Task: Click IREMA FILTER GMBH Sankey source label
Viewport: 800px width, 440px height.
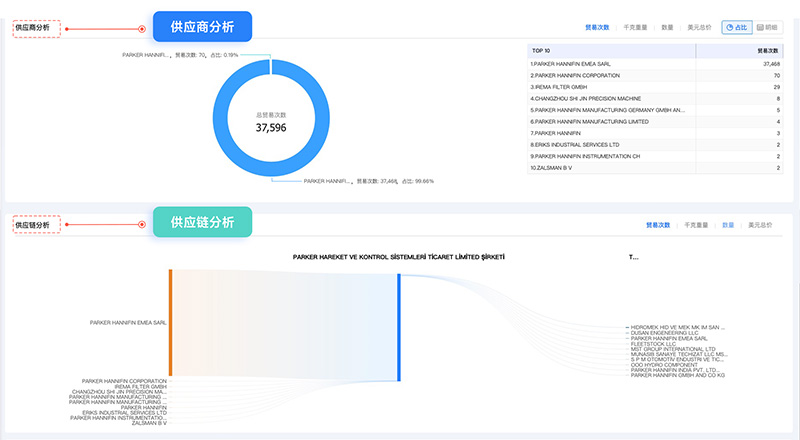Action: point(141,386)
